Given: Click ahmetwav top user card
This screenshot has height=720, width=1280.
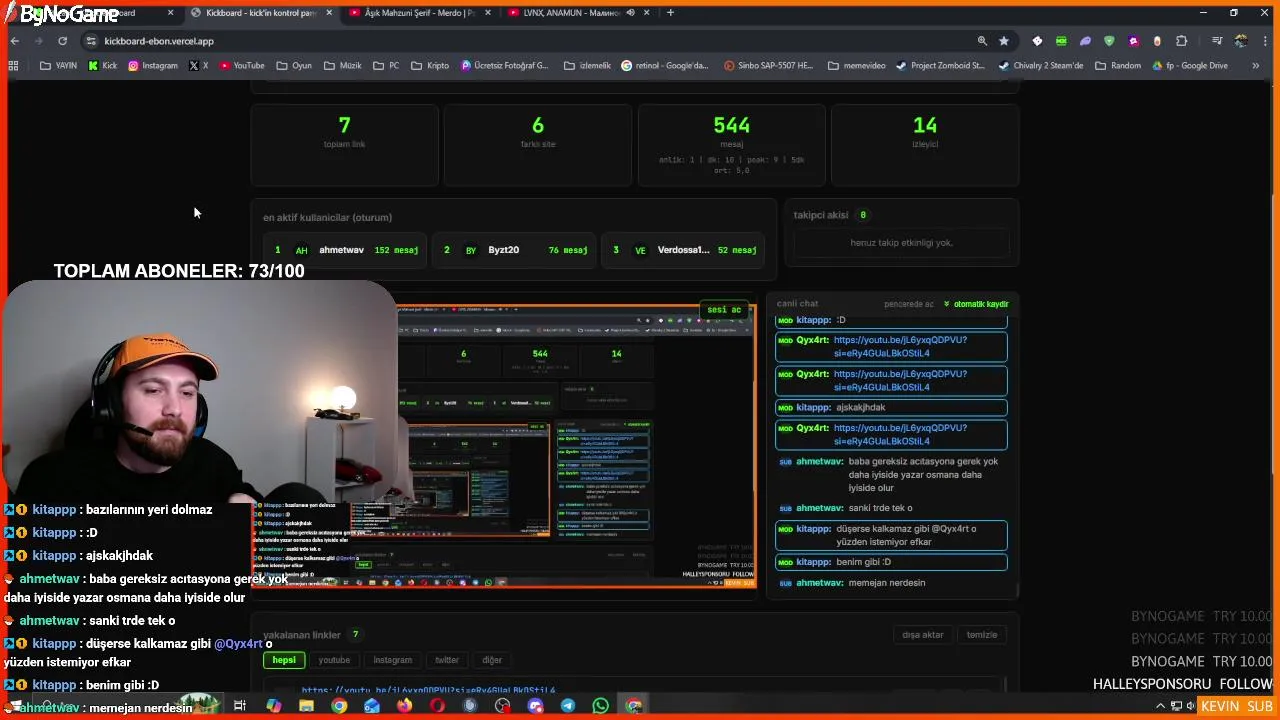Looking at the screenshot, I should tap(346, 250).
